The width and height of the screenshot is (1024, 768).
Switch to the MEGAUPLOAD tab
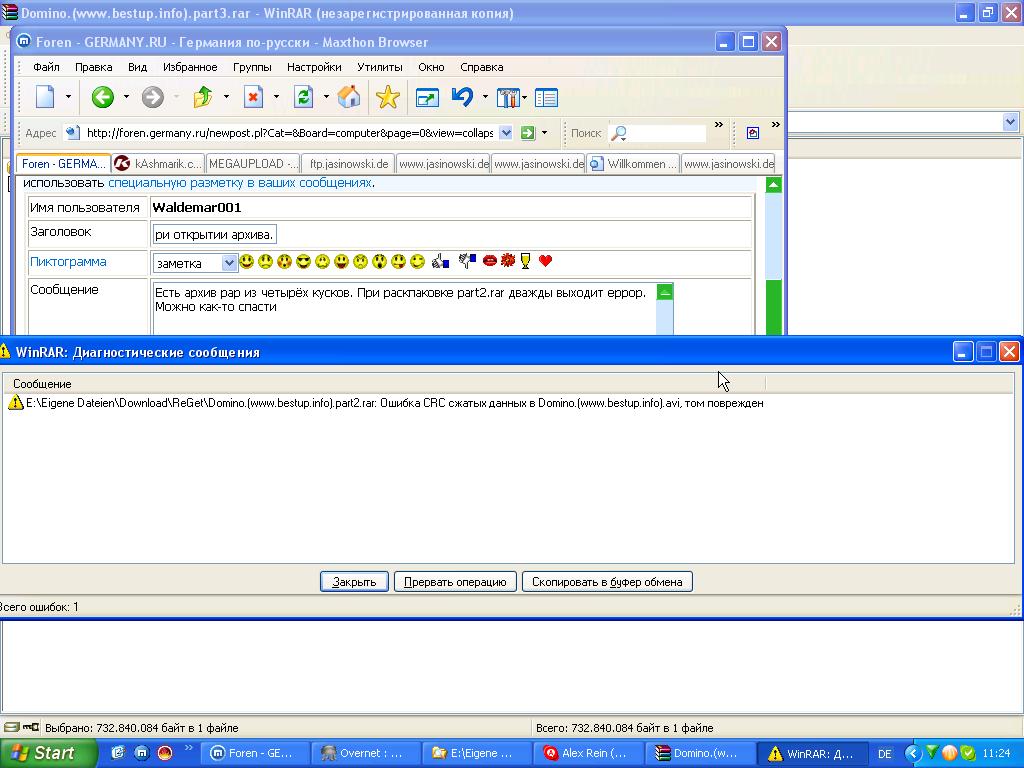pos(253,164)
